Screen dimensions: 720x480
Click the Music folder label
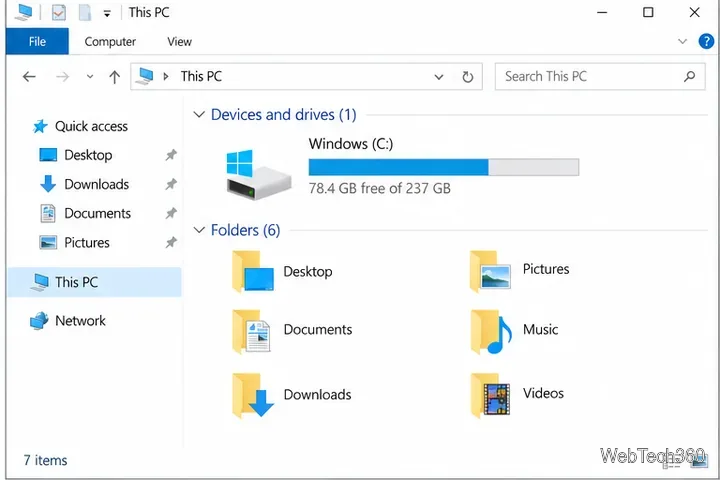[540, 329]
